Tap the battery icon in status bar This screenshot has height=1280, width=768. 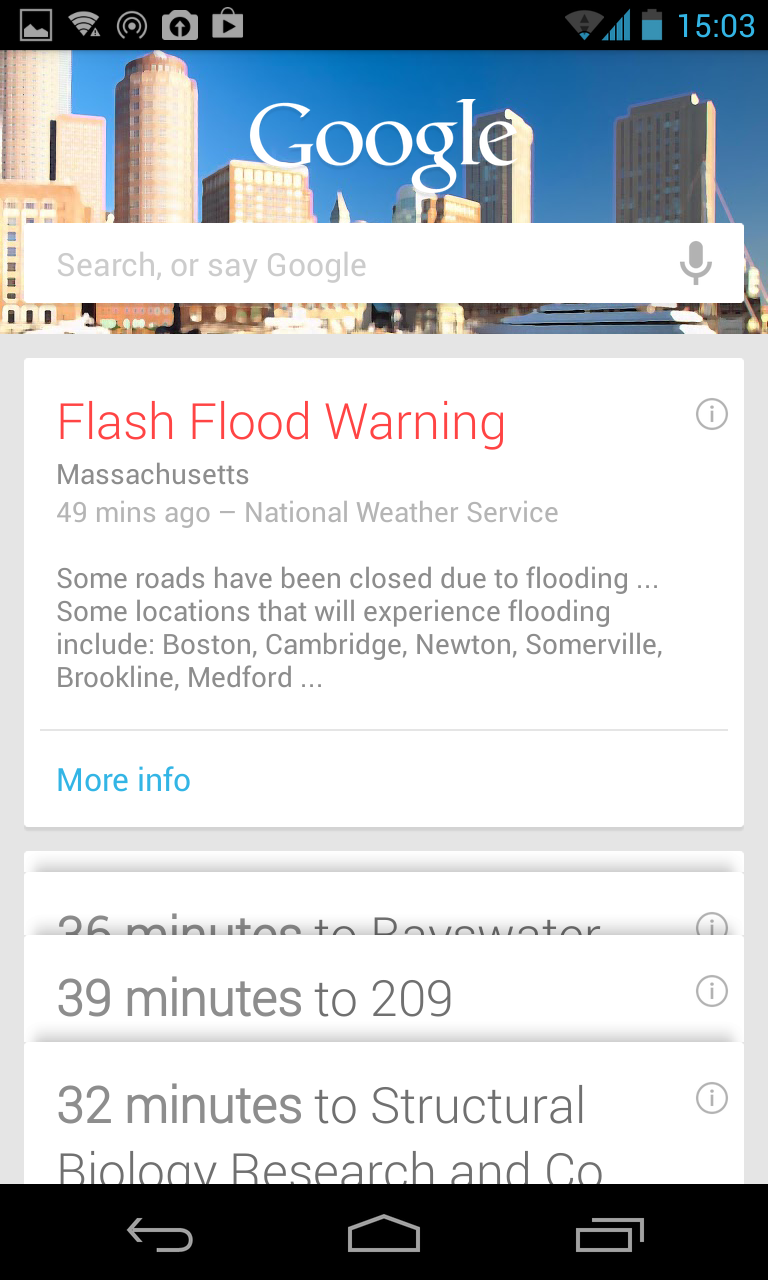point(652,24)
